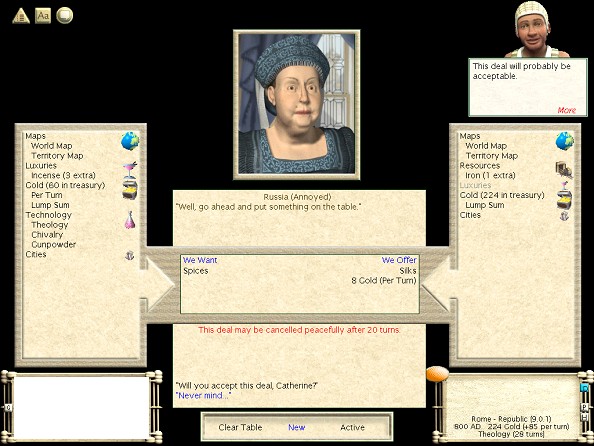594x446 pixels.
Task: Choose the "Never mind..." response
Action: (203, 396)
